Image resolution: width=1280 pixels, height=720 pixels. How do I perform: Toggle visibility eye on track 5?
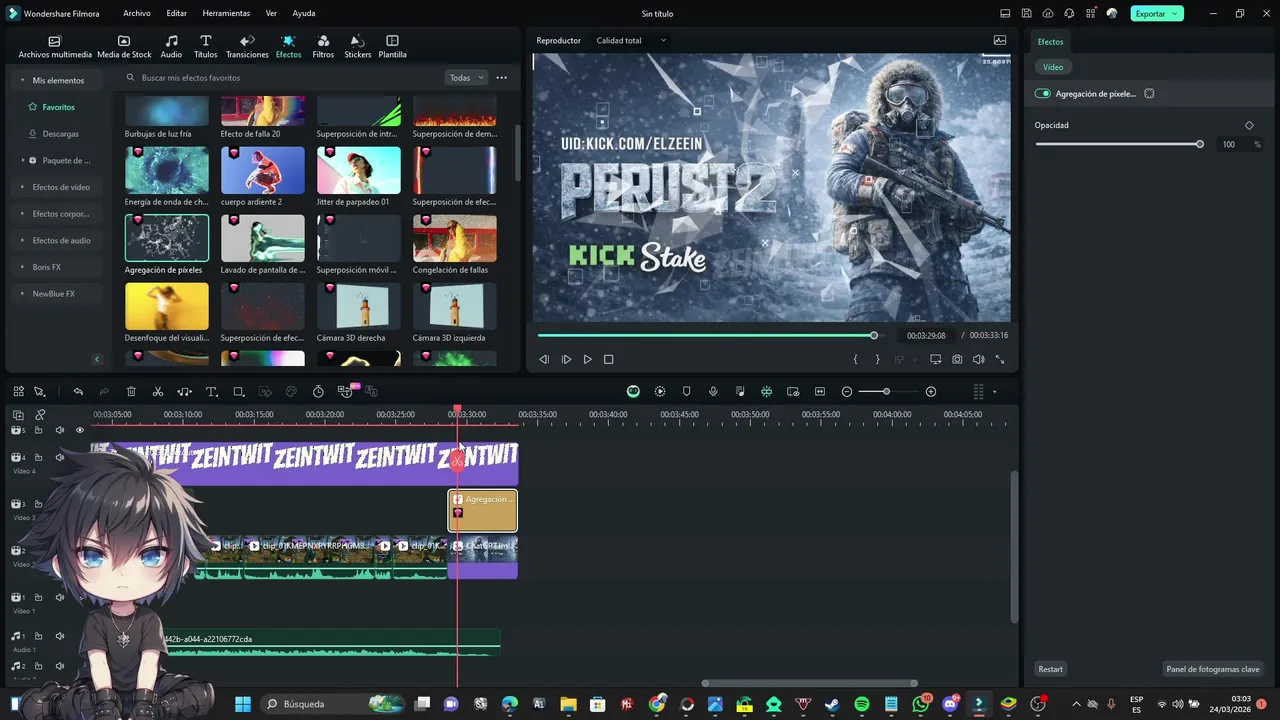80,430
